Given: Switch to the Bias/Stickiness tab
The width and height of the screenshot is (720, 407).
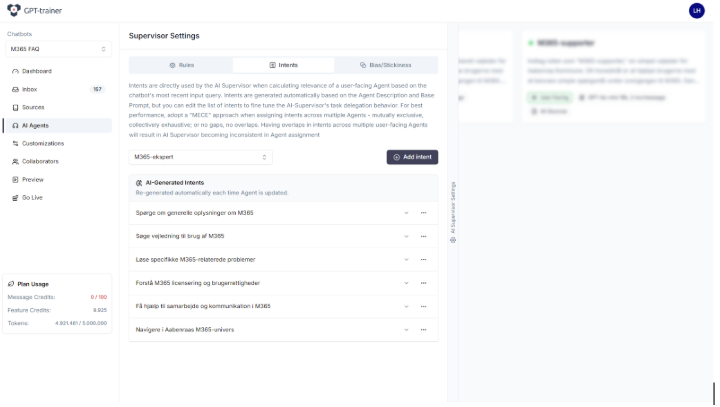Looking at the screenshot, I should [x=386, y=65].
